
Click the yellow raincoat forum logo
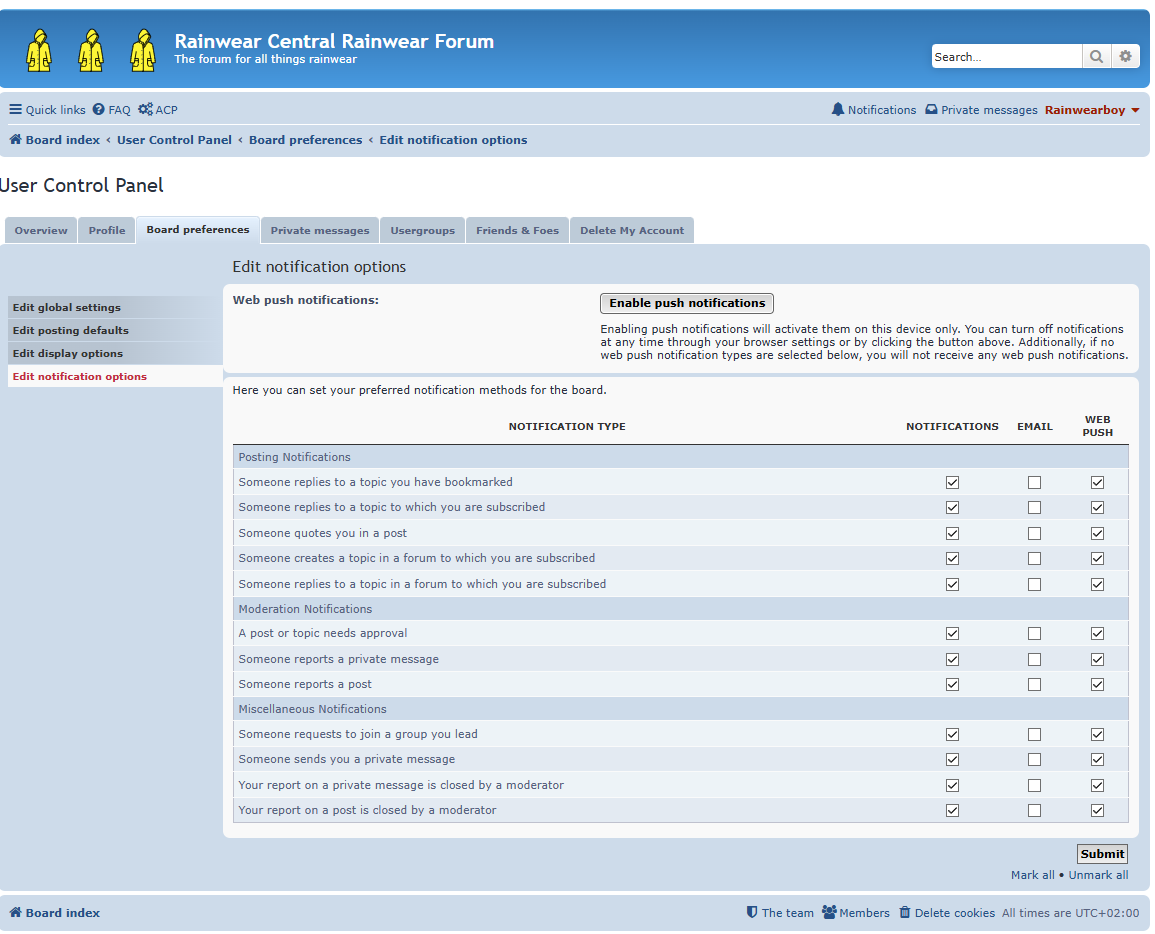pyautogui.click(x=91, y=51)
